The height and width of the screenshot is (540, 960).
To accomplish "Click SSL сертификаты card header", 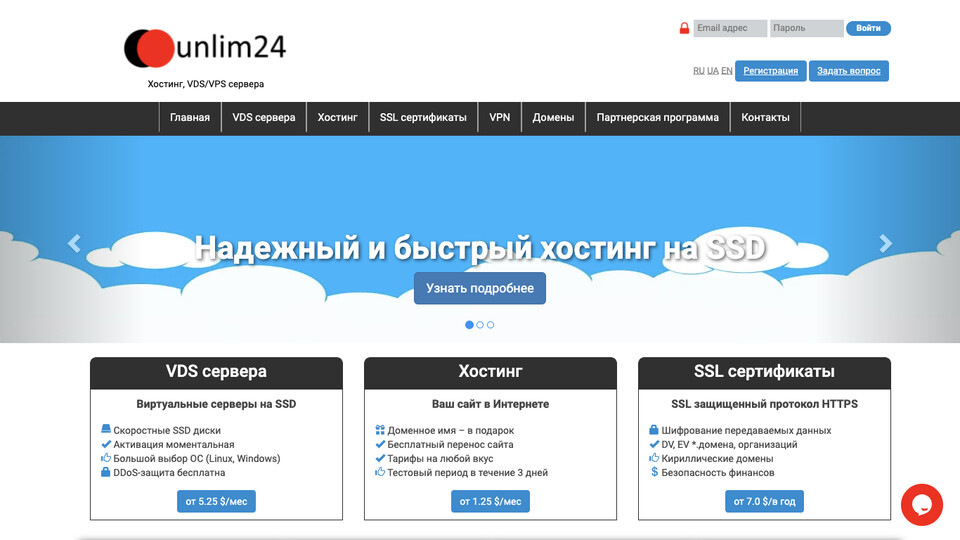I will [x=764, y=372].
